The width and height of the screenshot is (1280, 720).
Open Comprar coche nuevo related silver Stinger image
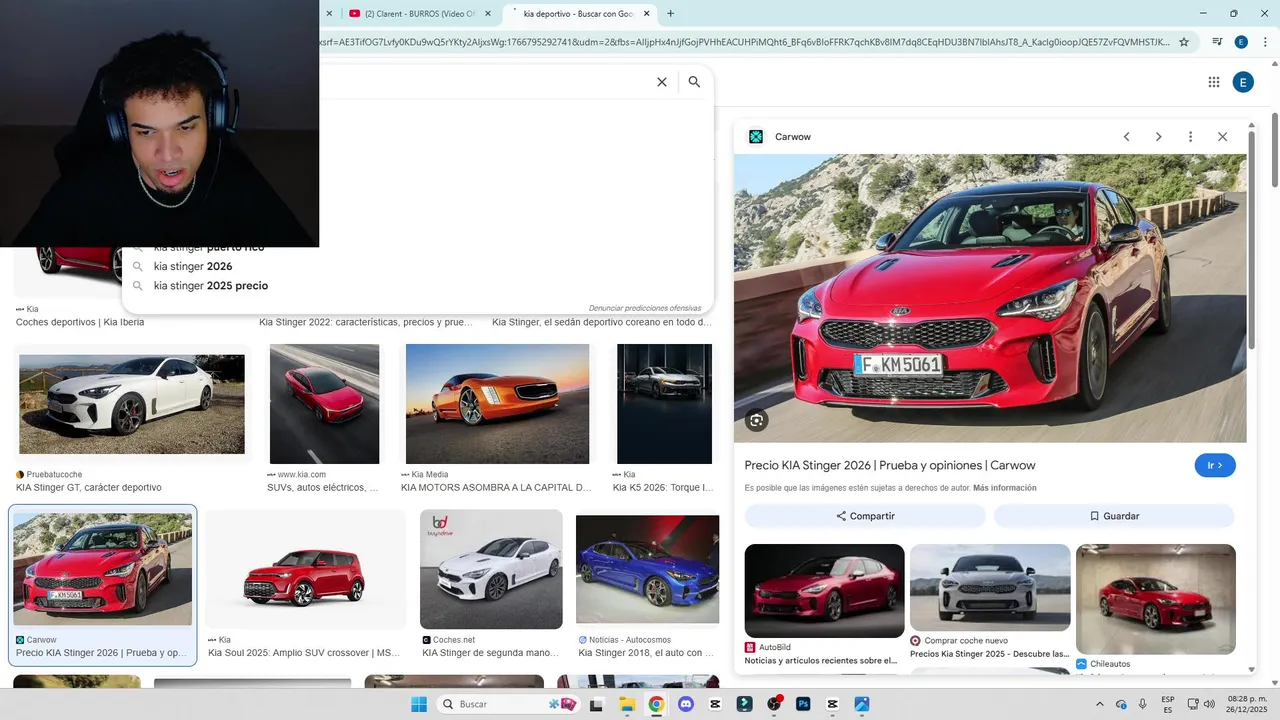990,587
